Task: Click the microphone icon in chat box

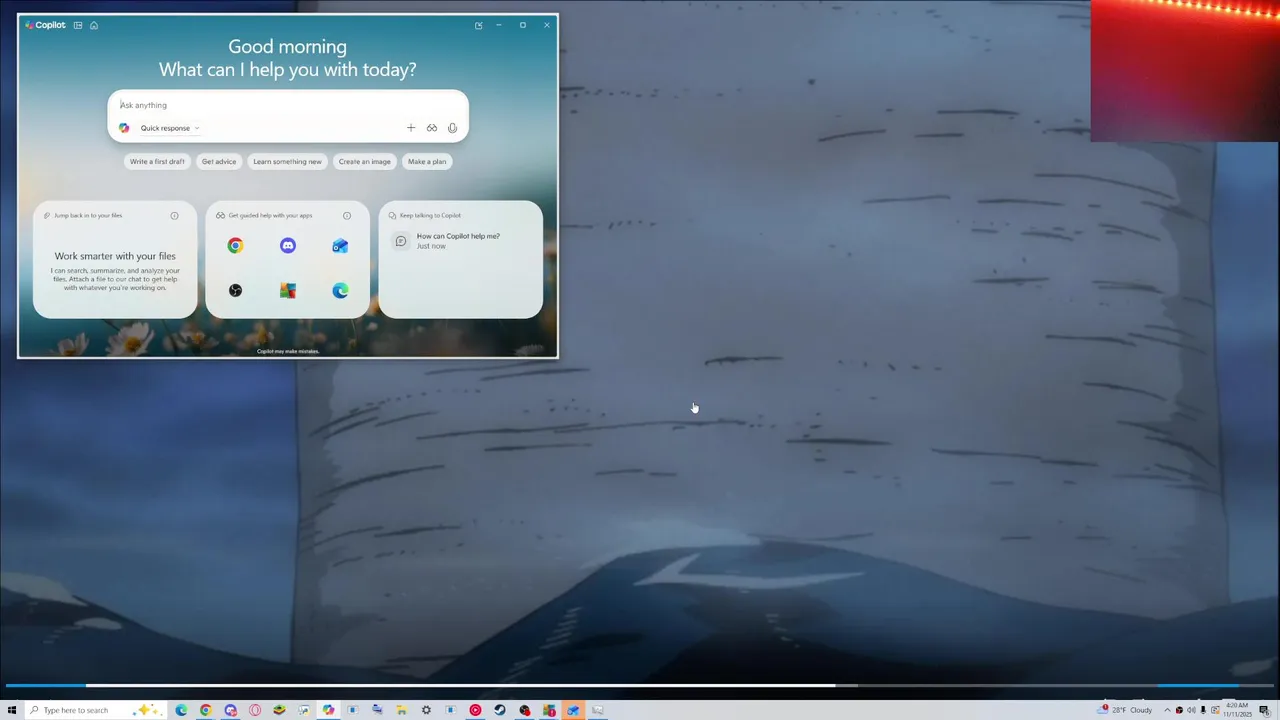Action: coord(452,128)
